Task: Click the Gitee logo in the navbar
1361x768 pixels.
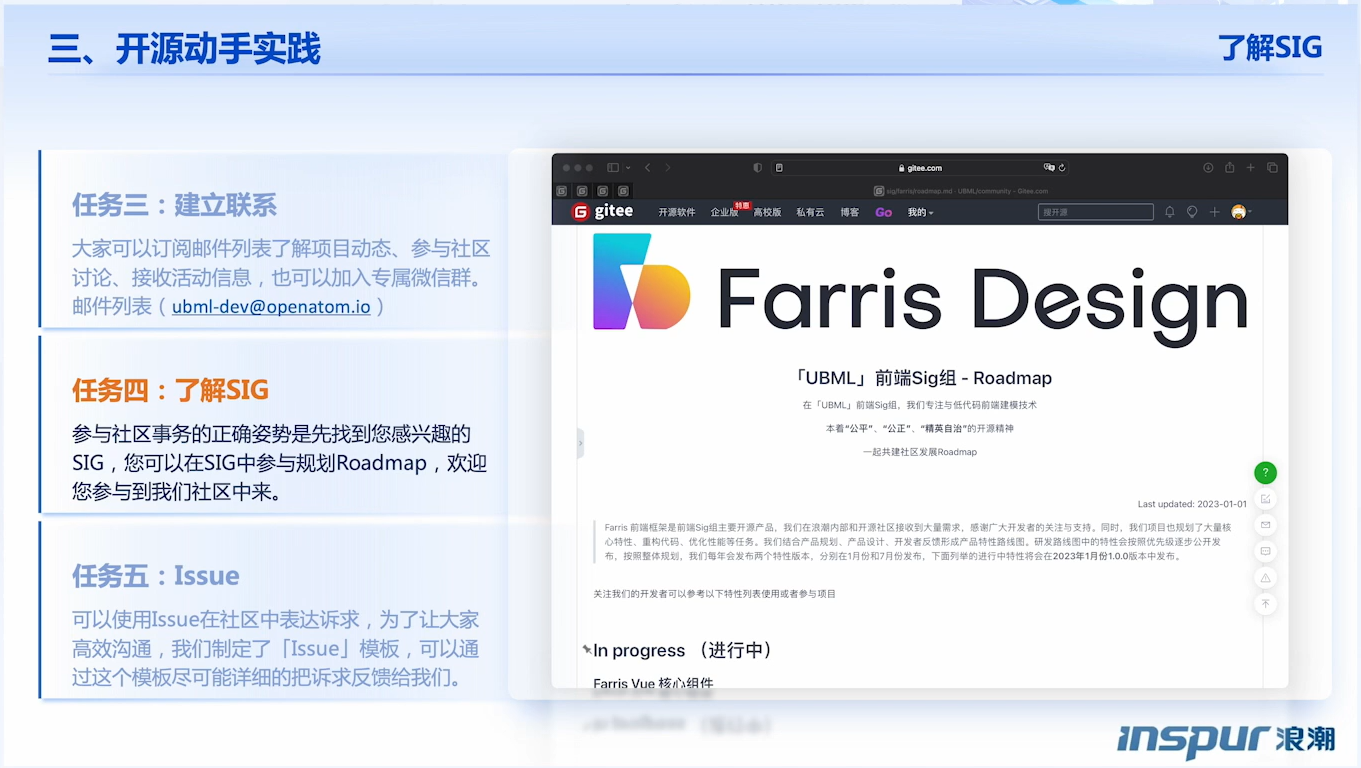Action: point(602,212)
